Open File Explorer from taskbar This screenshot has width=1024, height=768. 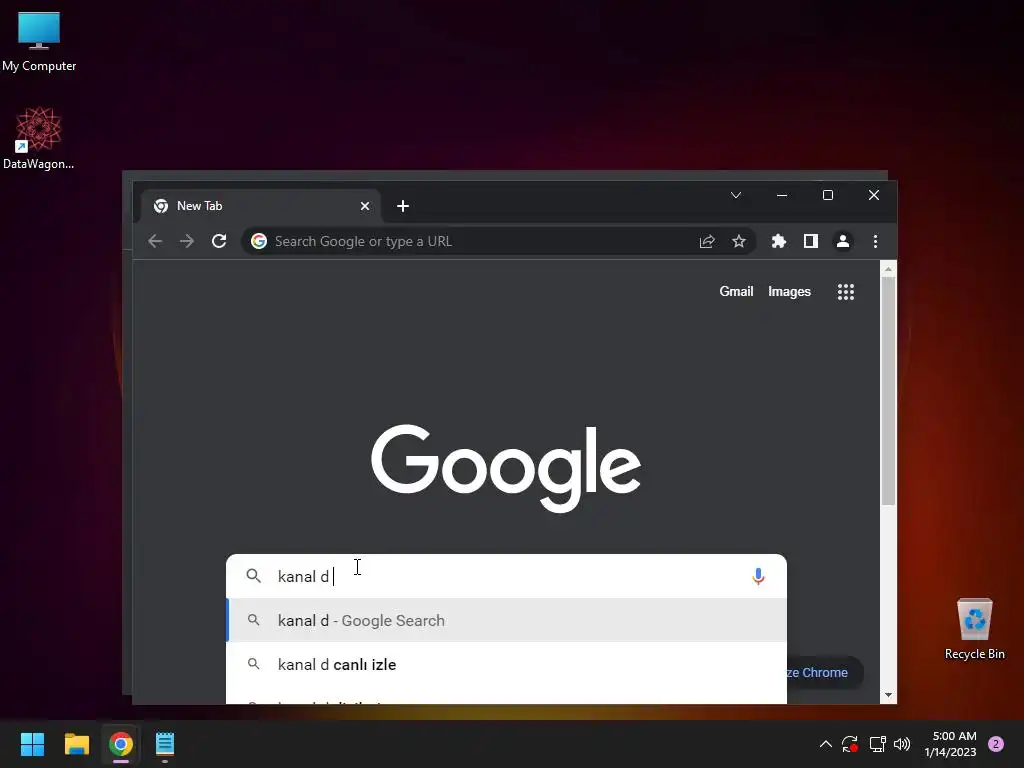click(76, 744)
